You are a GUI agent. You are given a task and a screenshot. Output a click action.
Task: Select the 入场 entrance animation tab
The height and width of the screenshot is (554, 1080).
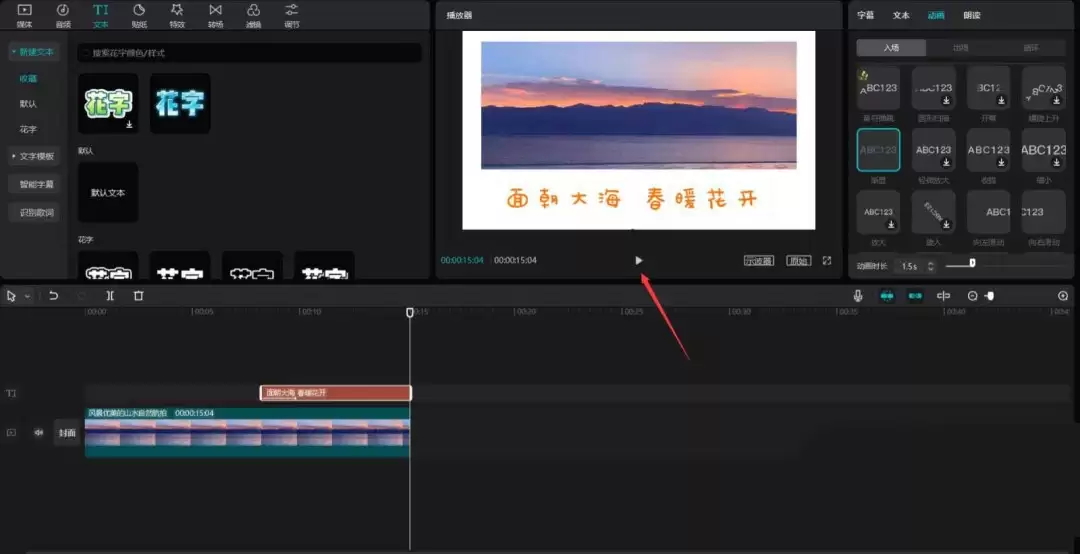pos(891,48)
